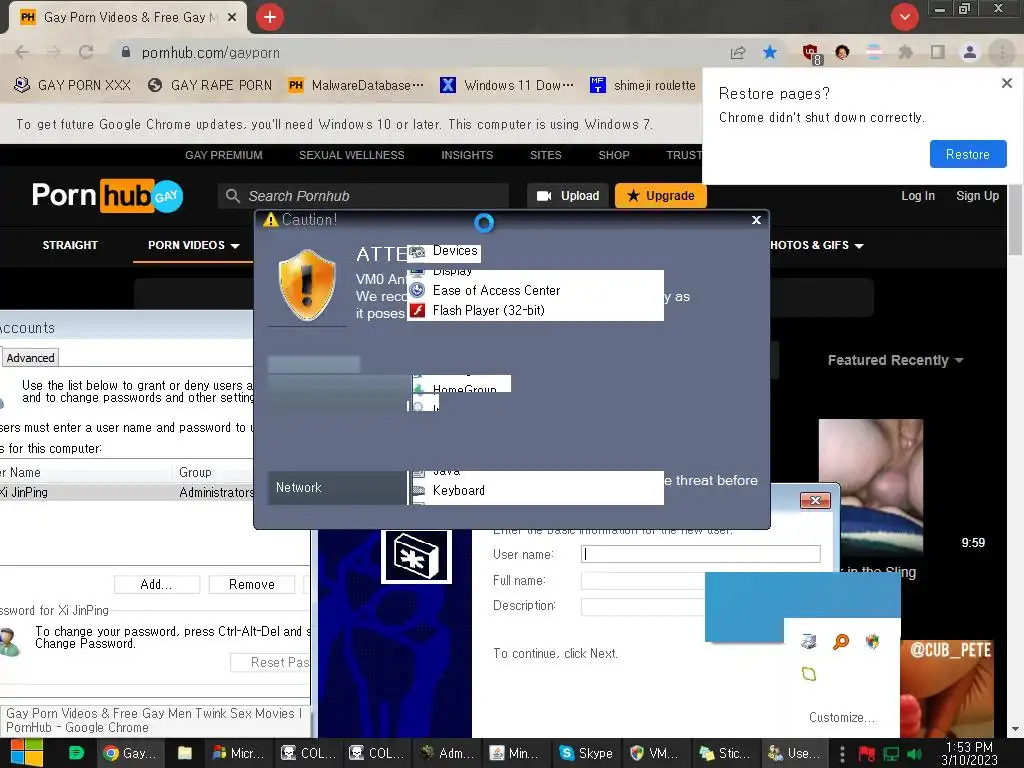Open the Skype taskbar button
Screen dimensions: 1024x768
(x=587, y=753)
